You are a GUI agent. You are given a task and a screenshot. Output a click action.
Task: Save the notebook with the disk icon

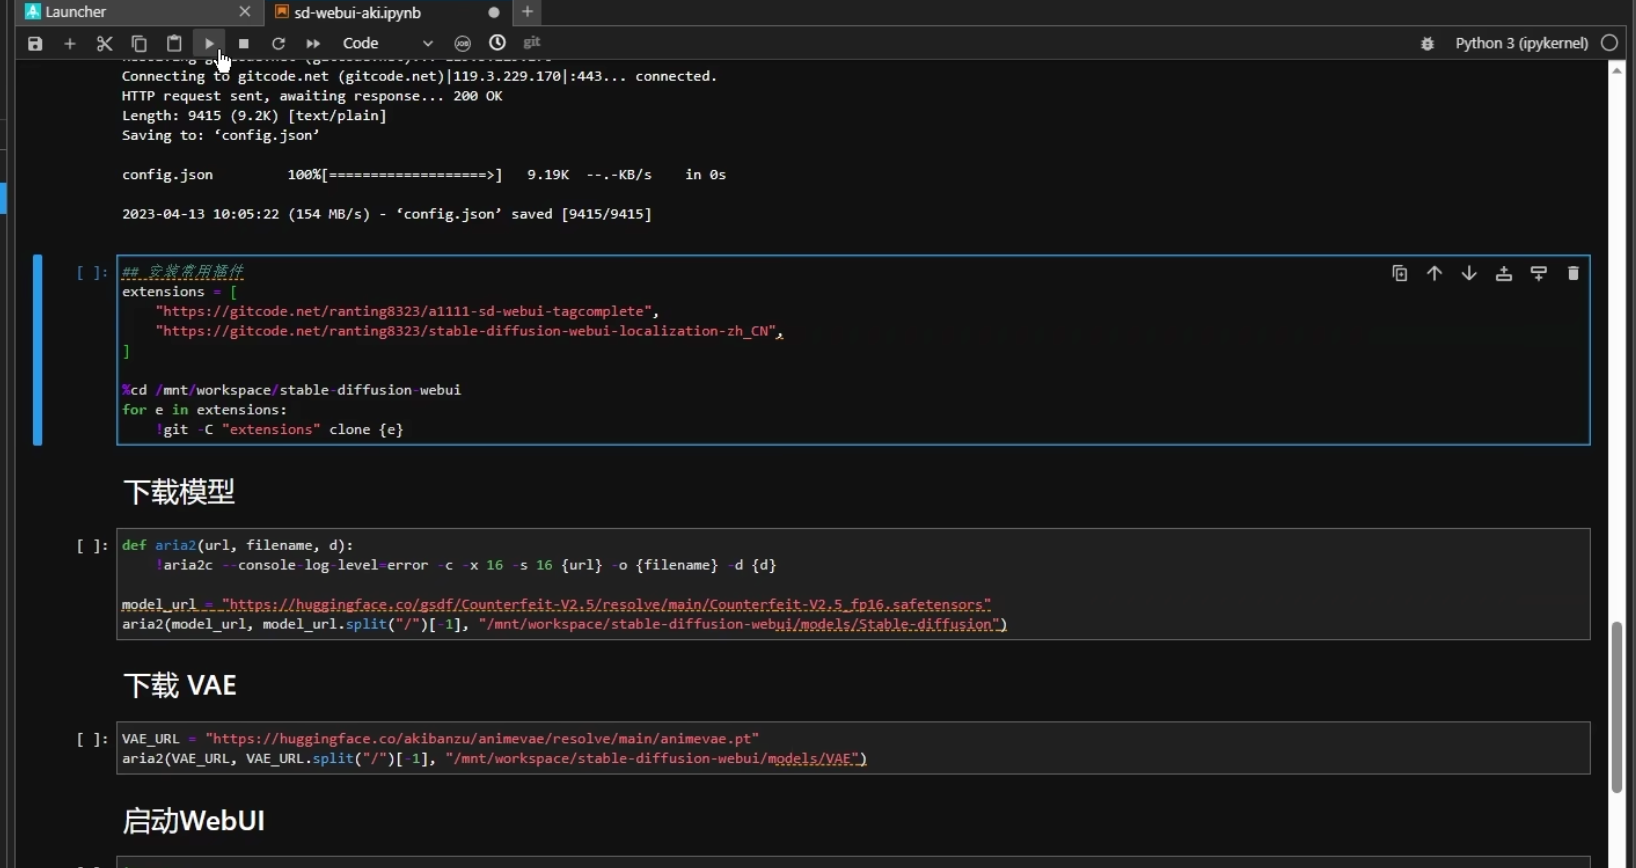(x=35, y=44)
